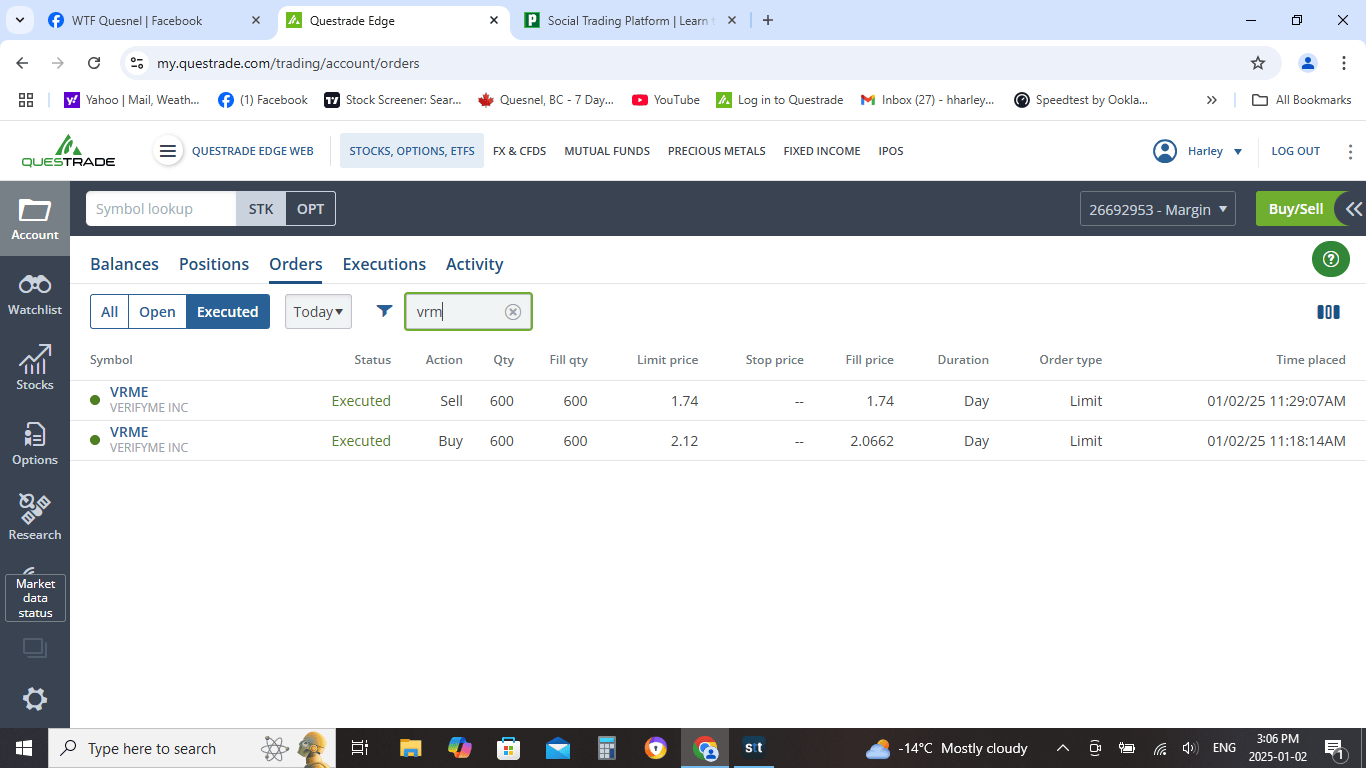
Task: Select the OPT symbol type toggle
Action: point(310,209)
